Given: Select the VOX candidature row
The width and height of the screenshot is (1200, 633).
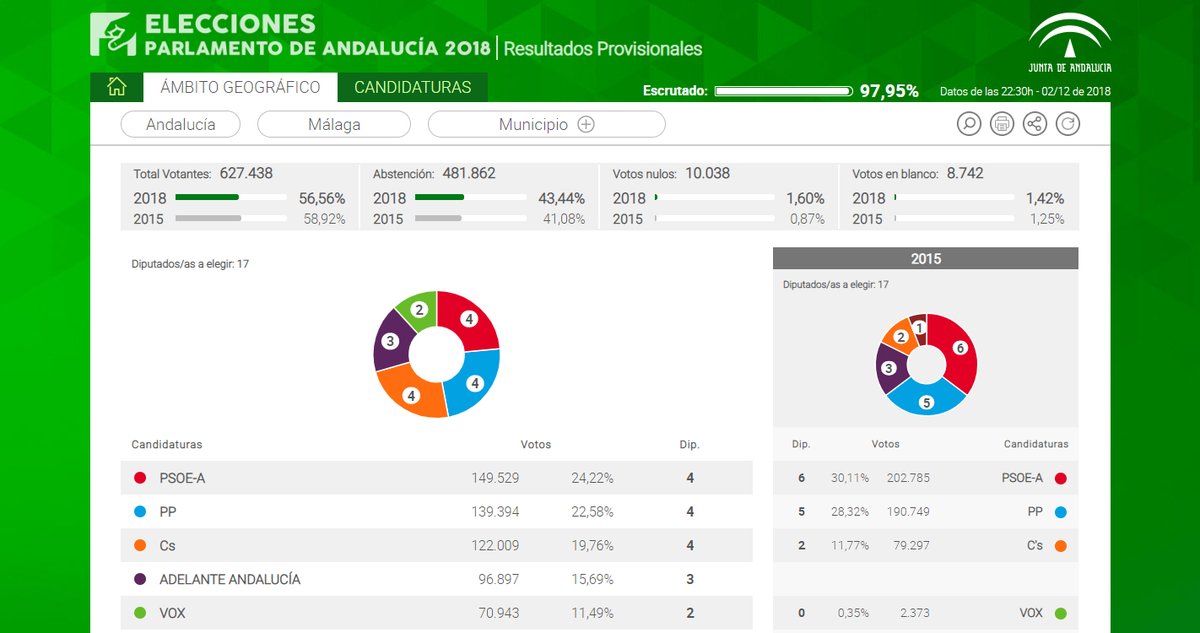Looking at the screenshot, I should point(436,613).
